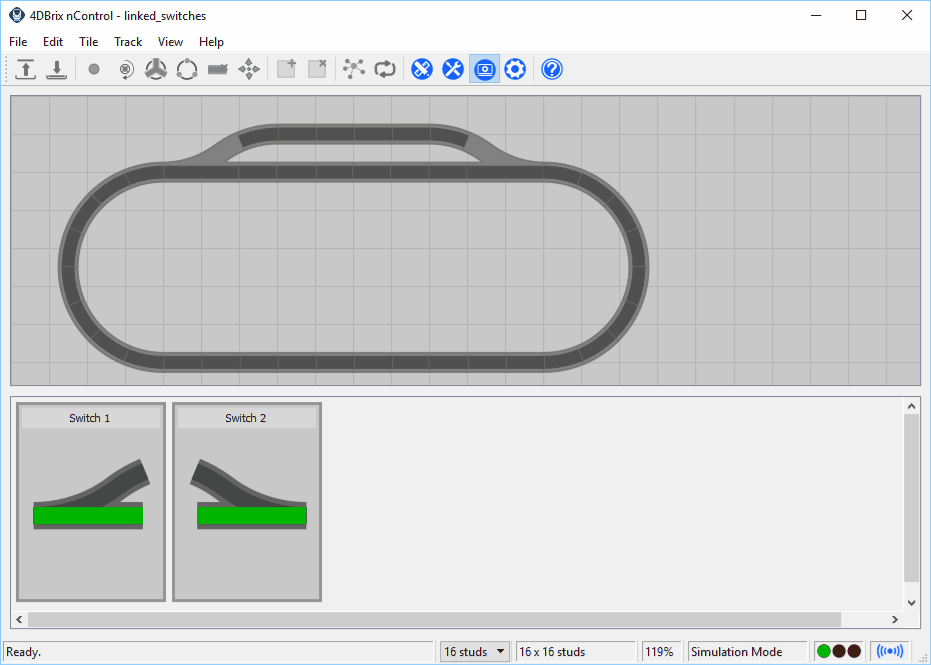The height and width of the screenshot is (665, 931).
Task: Select the three-way turntable icon
Action: tap(156, 69)
